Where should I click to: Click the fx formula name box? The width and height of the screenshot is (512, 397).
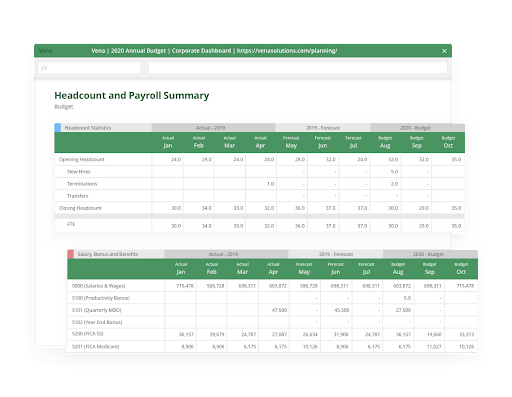tap(89, 68)
